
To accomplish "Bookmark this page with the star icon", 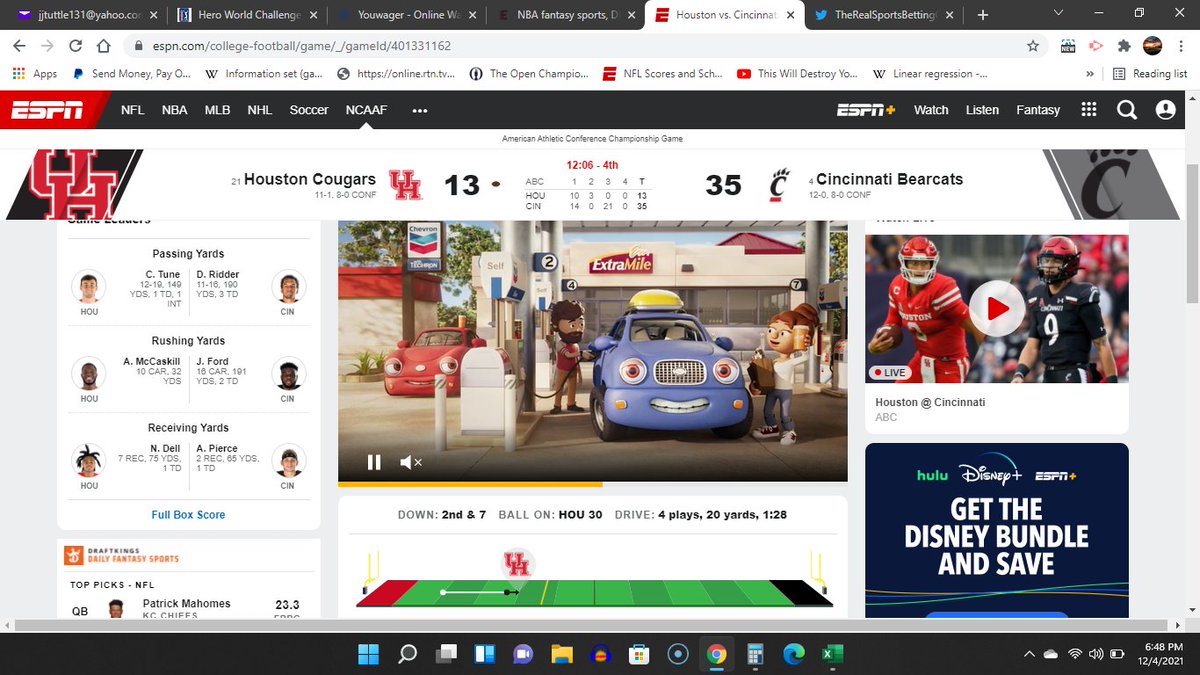I will pyautogui.click(x=1033, y=46).
